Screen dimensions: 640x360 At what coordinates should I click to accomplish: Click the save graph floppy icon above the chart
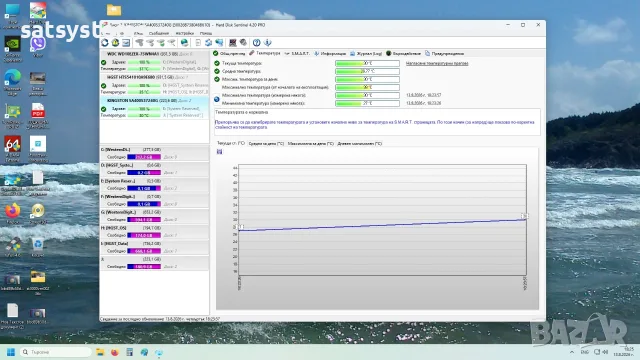(x=220, y=152)
